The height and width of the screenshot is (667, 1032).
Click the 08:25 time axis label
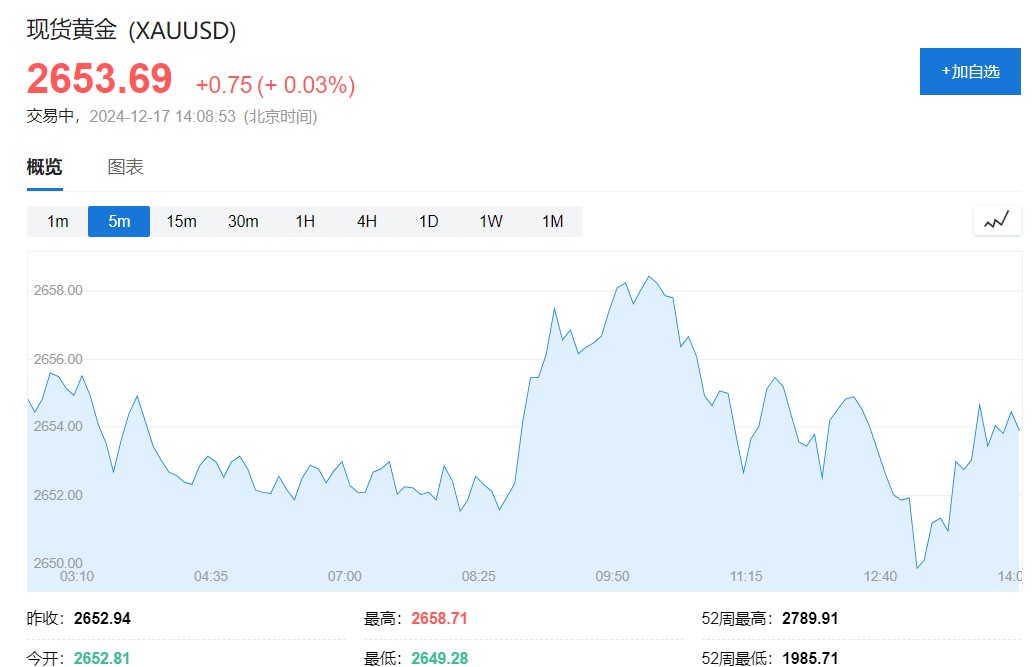(478, 576)
